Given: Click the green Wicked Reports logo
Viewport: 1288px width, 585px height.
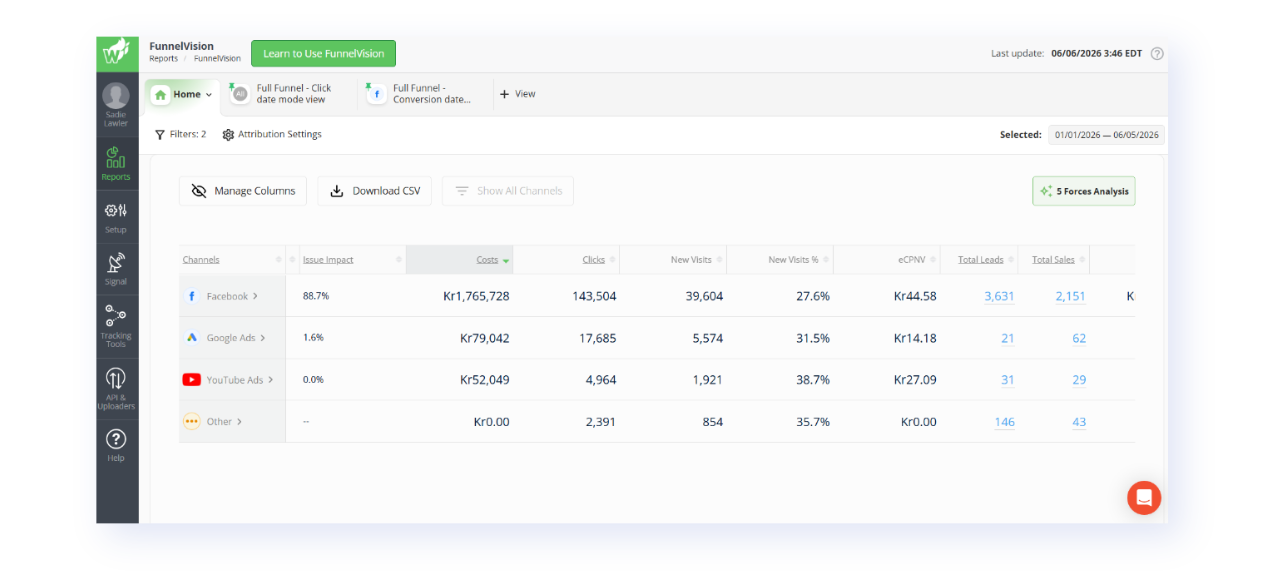Looking at the screenshot, I should (x=117, y=54).
